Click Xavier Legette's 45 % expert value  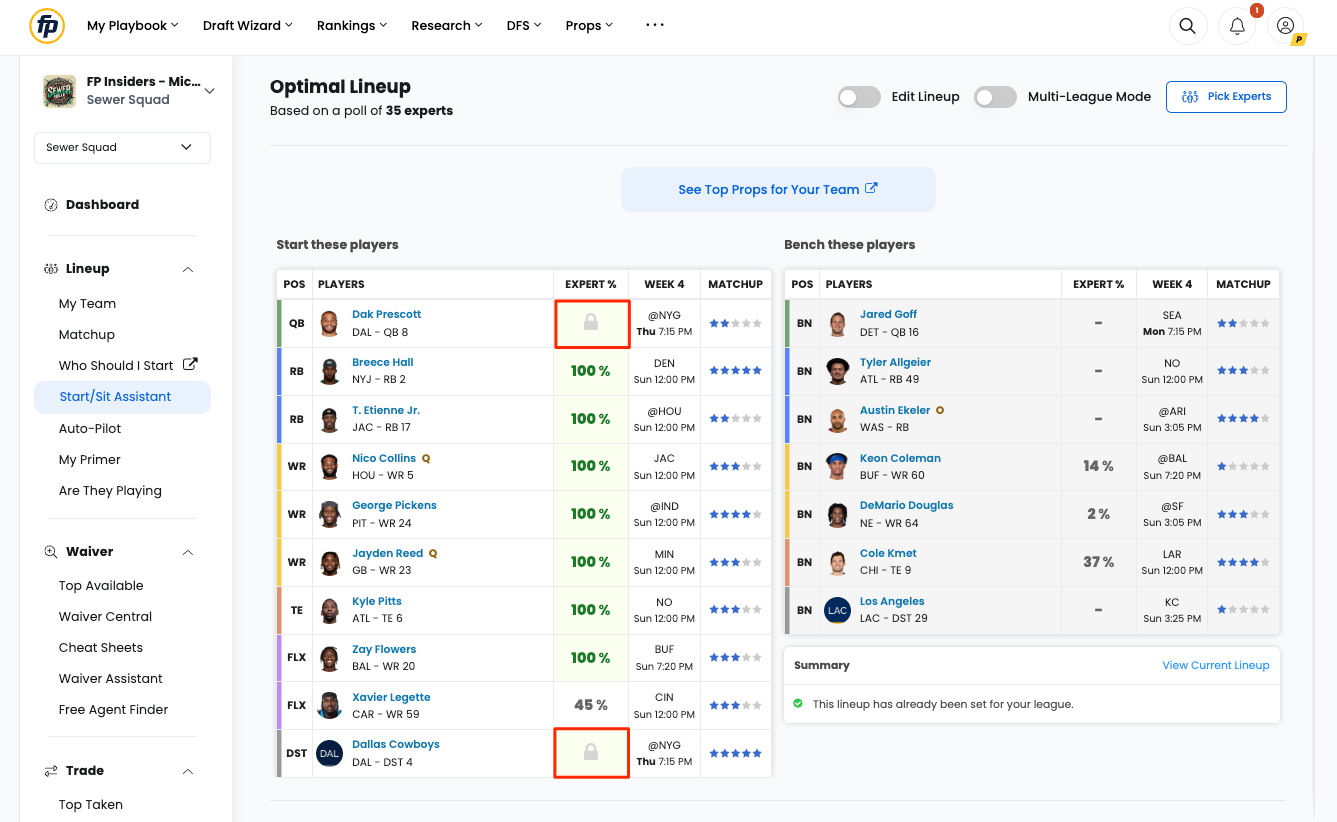(591, 705)
